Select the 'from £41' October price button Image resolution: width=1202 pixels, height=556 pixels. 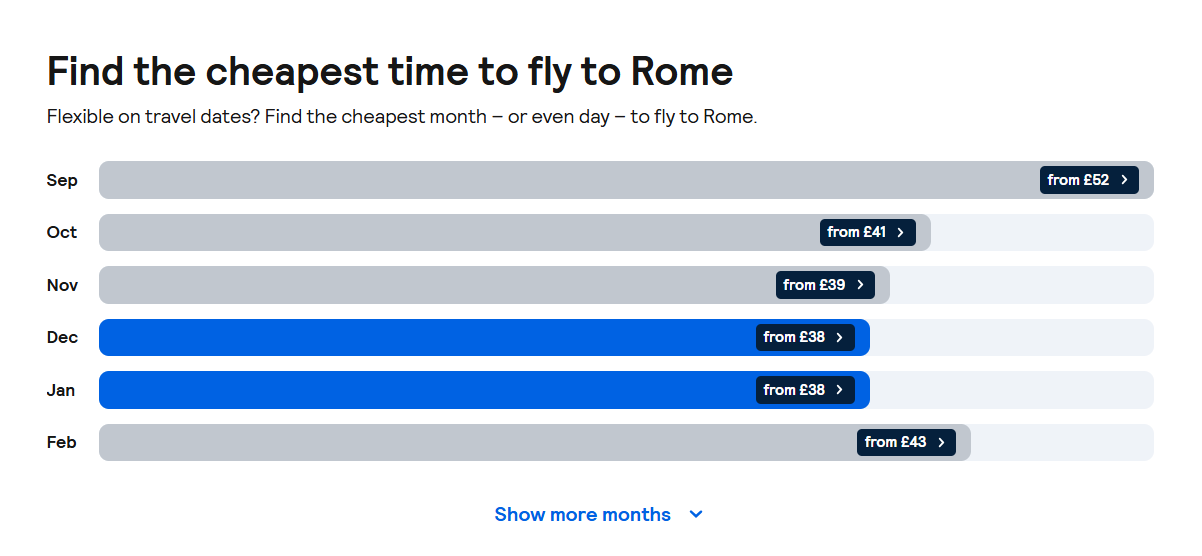(x=868, y=232)
